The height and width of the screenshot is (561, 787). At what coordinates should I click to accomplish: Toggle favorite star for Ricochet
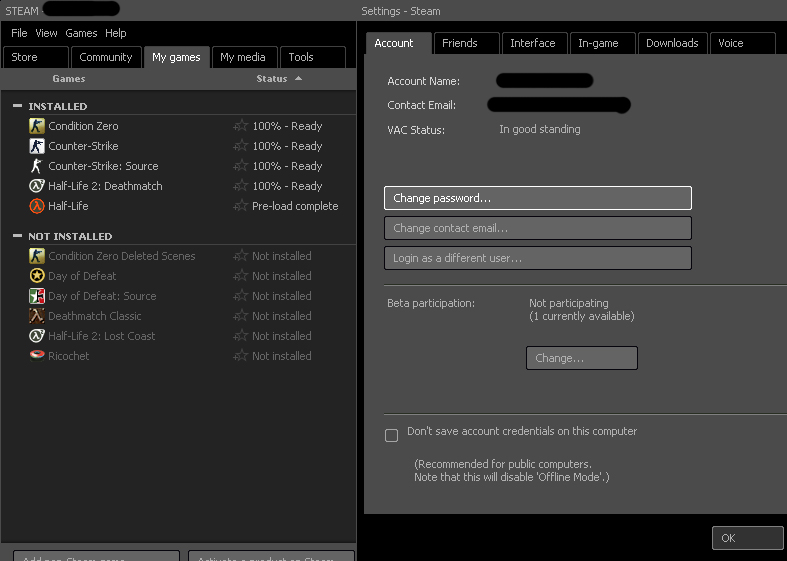(241, 356)
